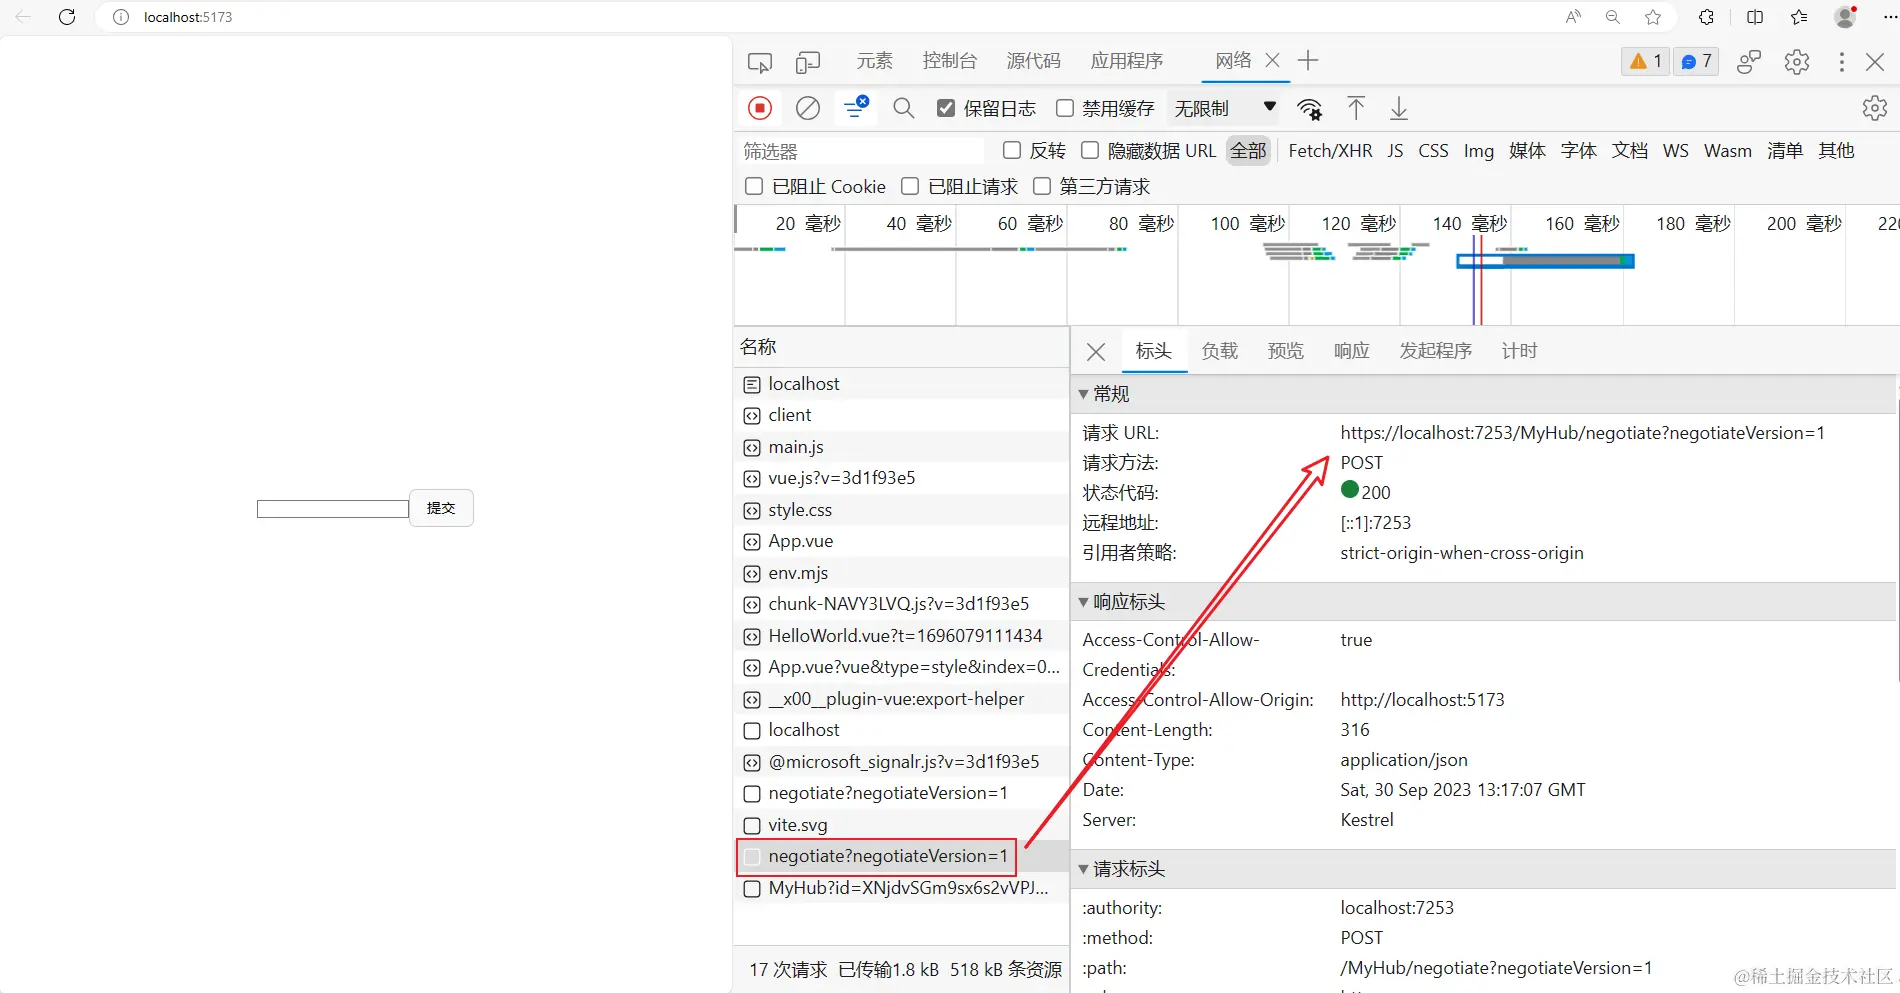This screenshot has height=993, width=1900.
Task: Add a new DevTools tab with plus
Action: point(1308,61)
